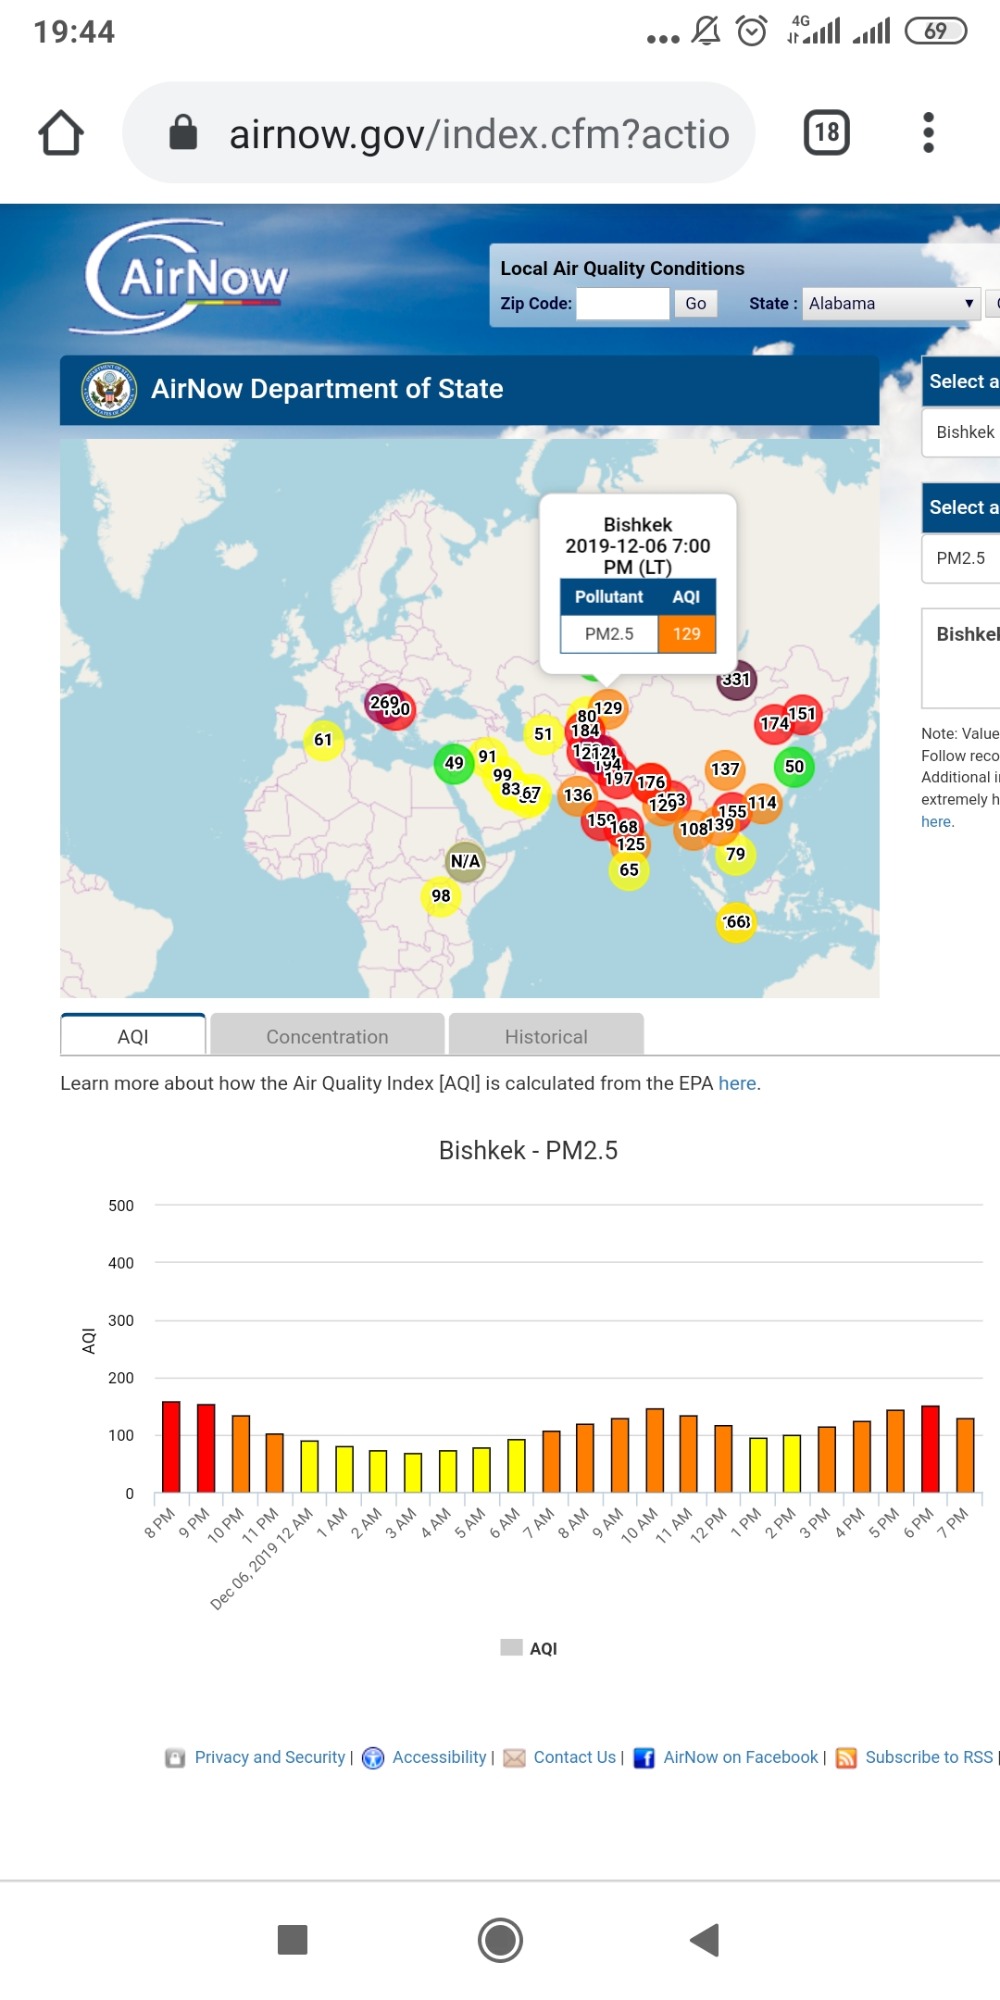Open the browser three-dot menu

pyautogui.click(x=928, y=133)
